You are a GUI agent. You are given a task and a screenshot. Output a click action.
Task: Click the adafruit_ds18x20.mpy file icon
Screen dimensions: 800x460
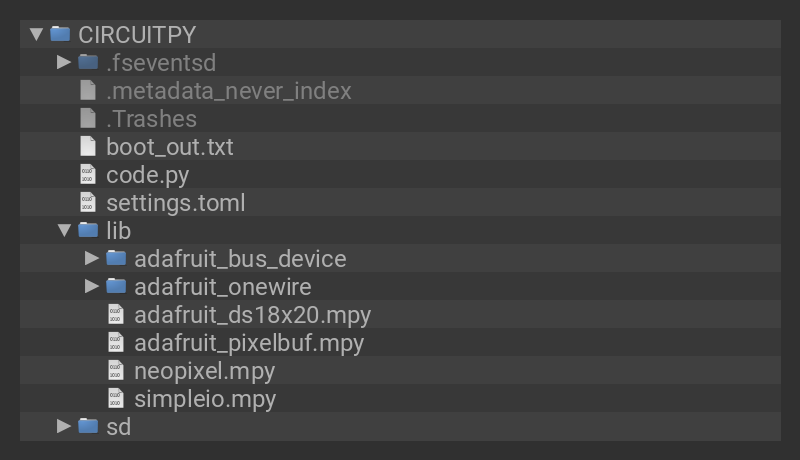click(x=116, y=315)
